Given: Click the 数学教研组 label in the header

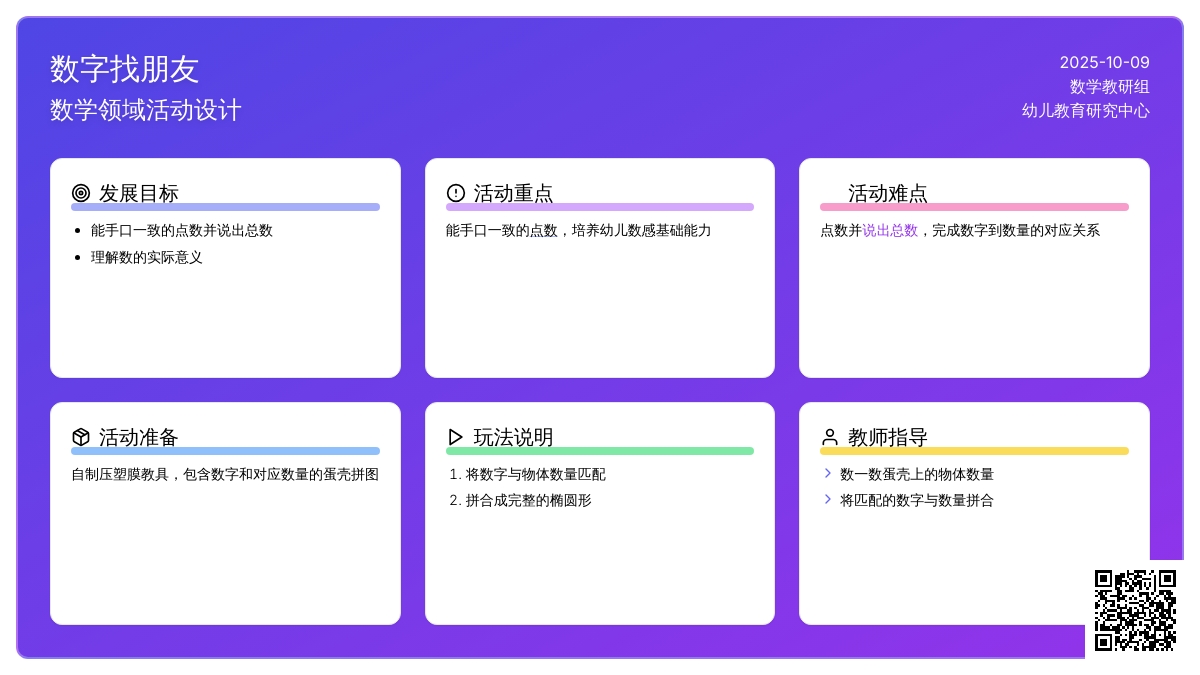Looking at the screenshot, I should coord(1109,87).
